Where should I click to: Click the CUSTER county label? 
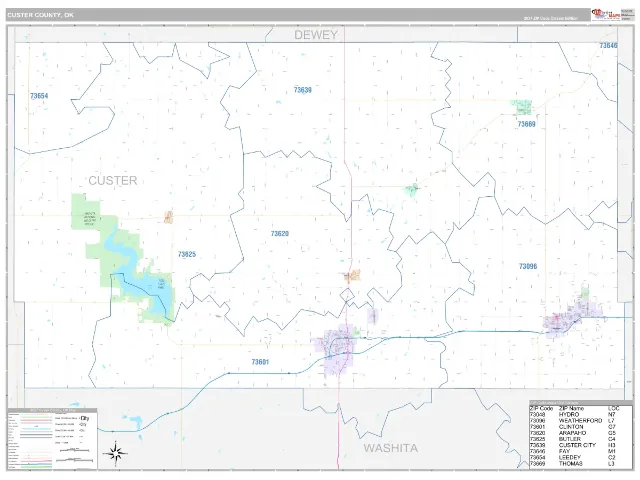pyautogui.click(x=113, y=180)
